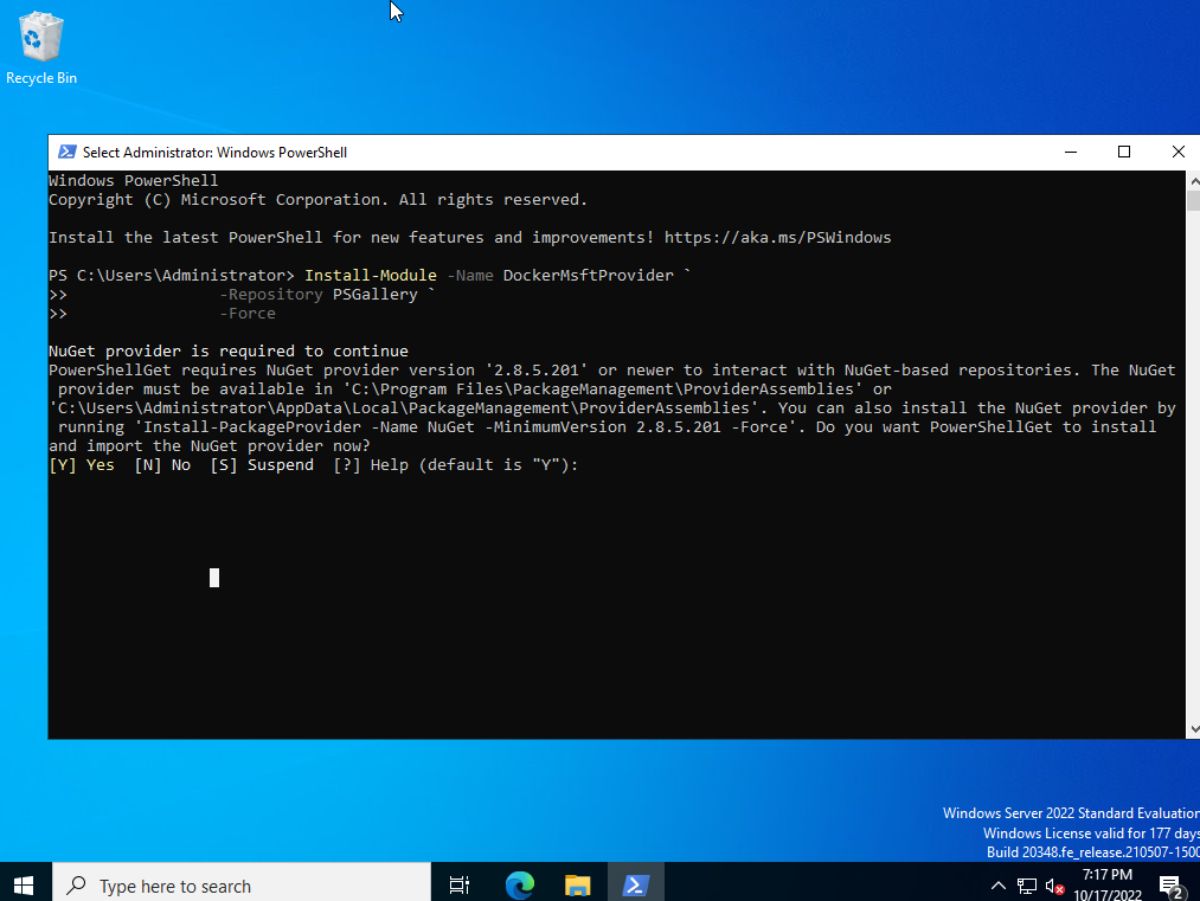
Task: Open the Recycle Bin
Action: pos(40,40)
